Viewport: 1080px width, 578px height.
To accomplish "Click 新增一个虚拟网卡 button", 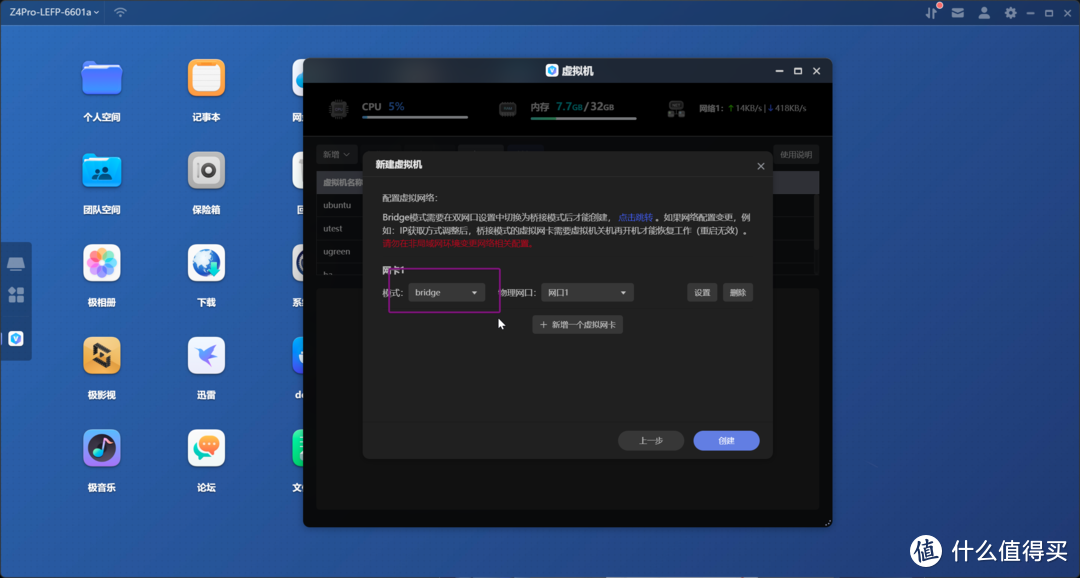I will pyautogui.click(x=578, y=325).
